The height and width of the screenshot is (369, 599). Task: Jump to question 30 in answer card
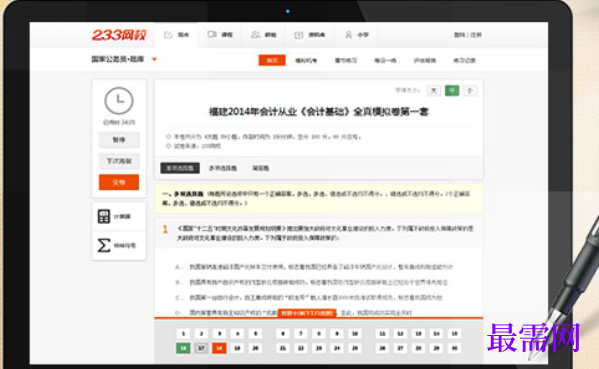point(454,348)
